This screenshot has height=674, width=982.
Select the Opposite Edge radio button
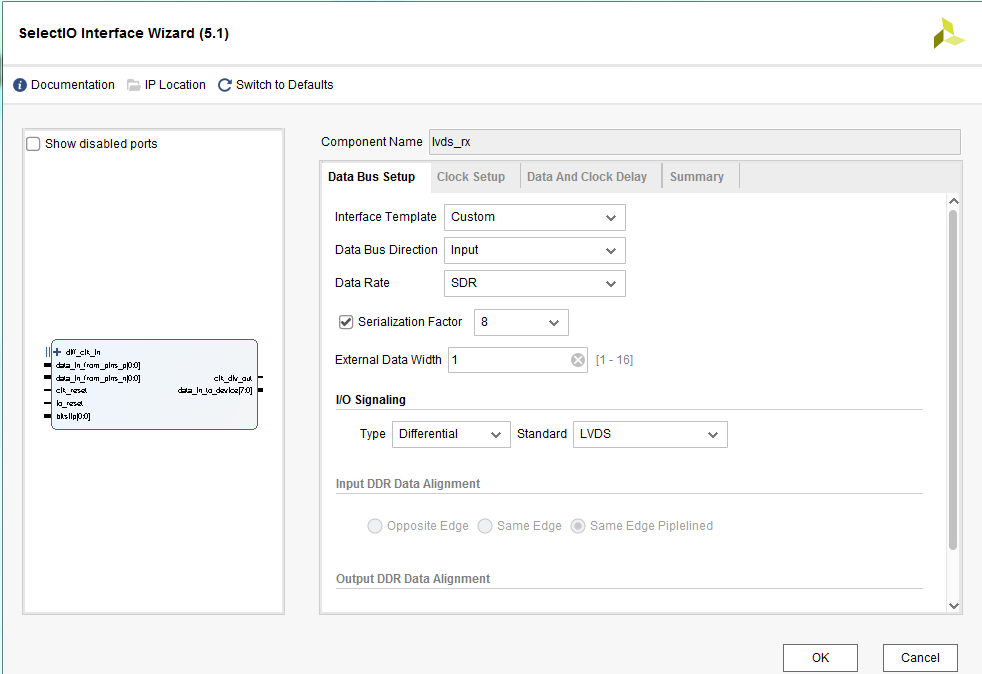(375, 526)
